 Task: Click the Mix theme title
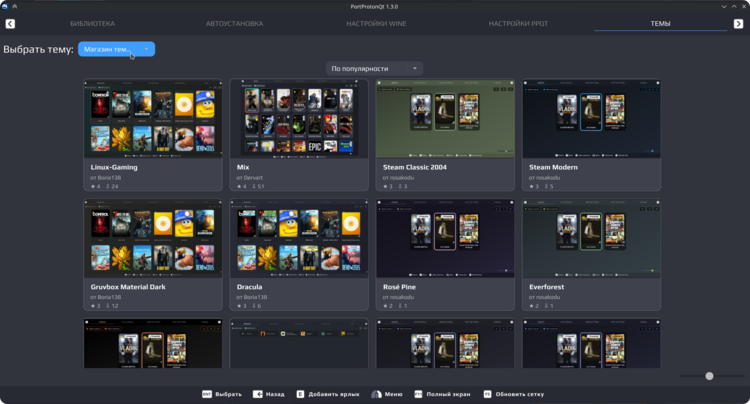[x=243, y=167]
